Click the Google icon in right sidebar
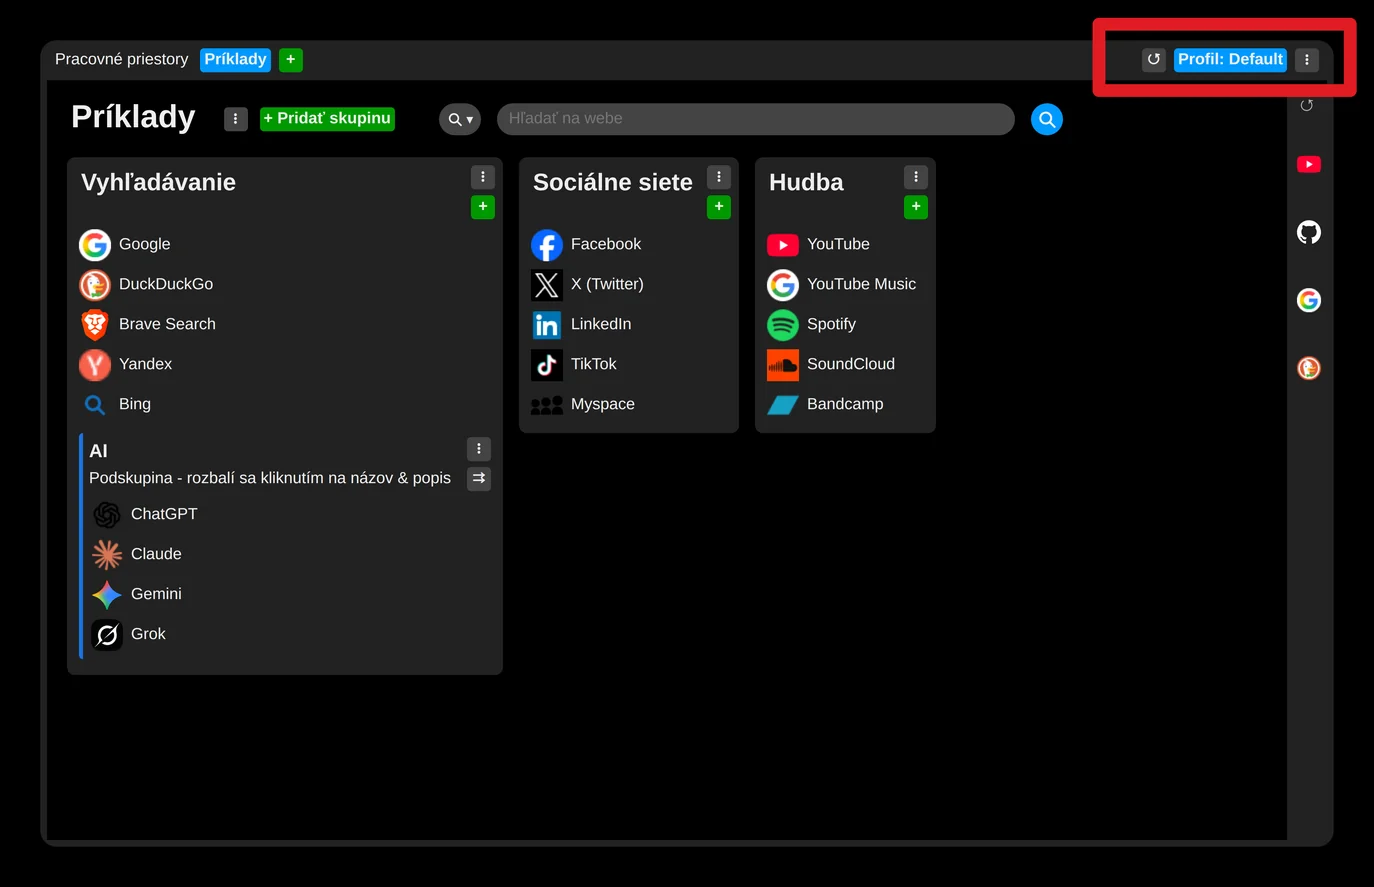Image resolution: width=1374 pixels, height=887 pixels. coord(1309,300)
